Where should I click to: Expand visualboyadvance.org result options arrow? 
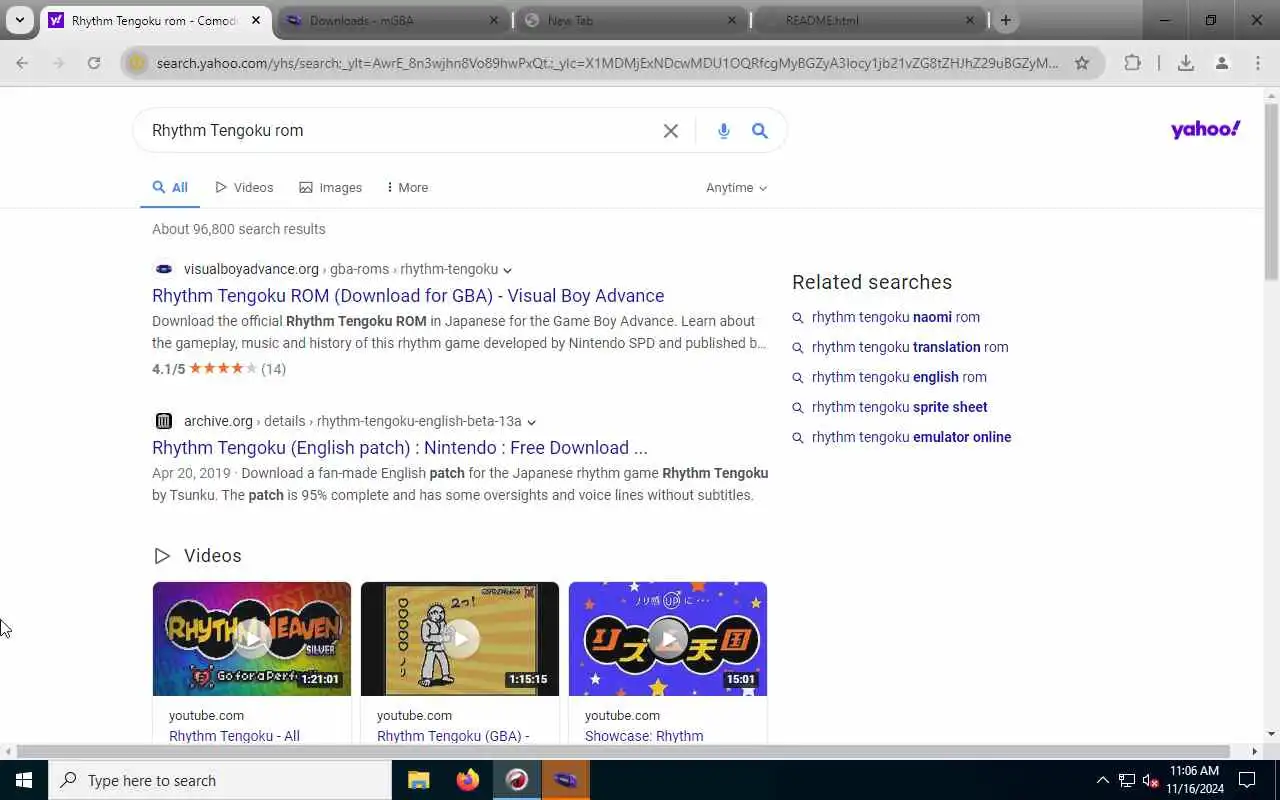click(x=507, y=270)
